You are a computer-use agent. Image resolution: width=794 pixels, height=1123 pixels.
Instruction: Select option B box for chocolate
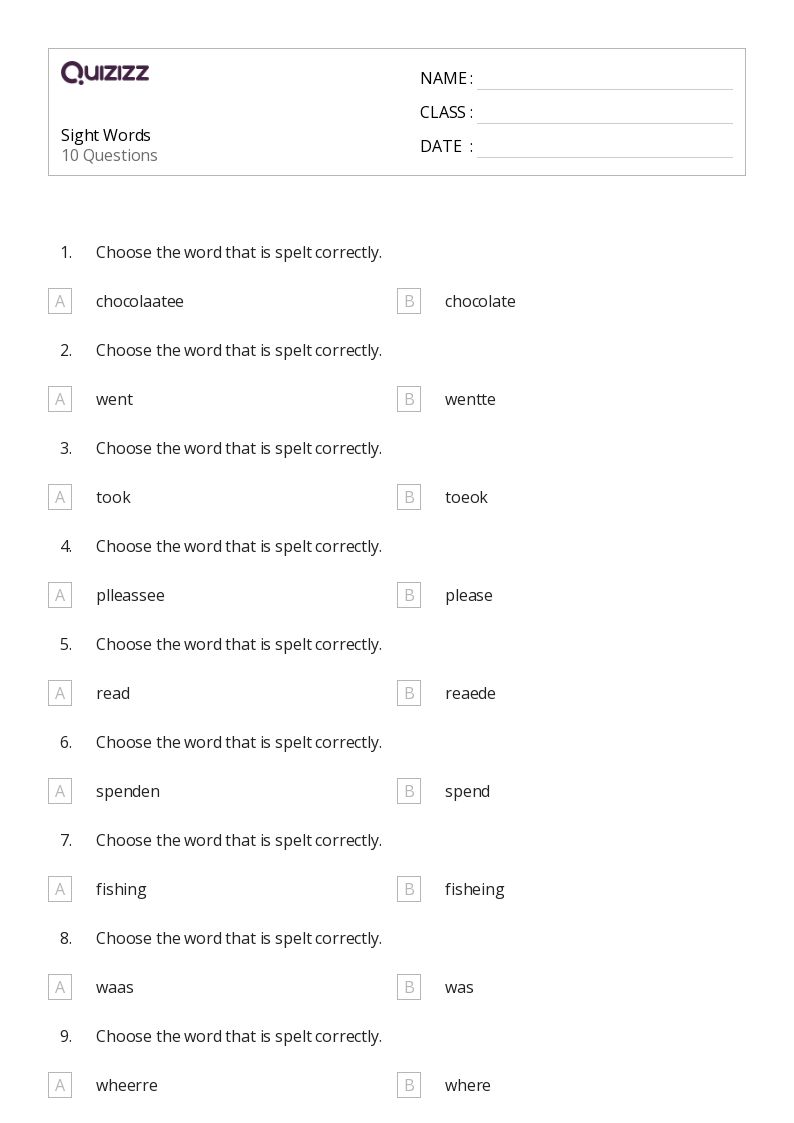pos(409,302)
